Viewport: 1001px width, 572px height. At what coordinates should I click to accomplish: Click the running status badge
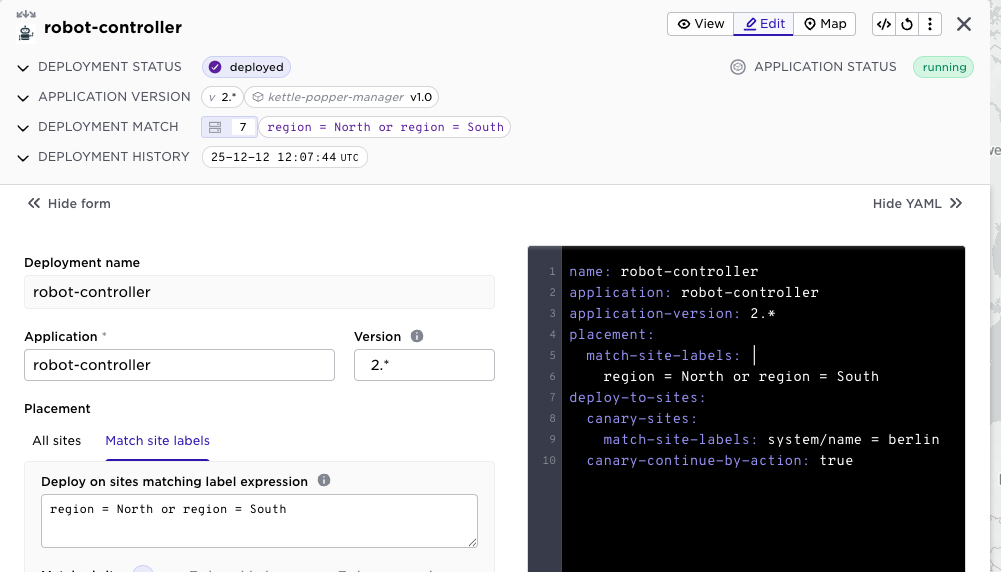[x=944, y=67]
